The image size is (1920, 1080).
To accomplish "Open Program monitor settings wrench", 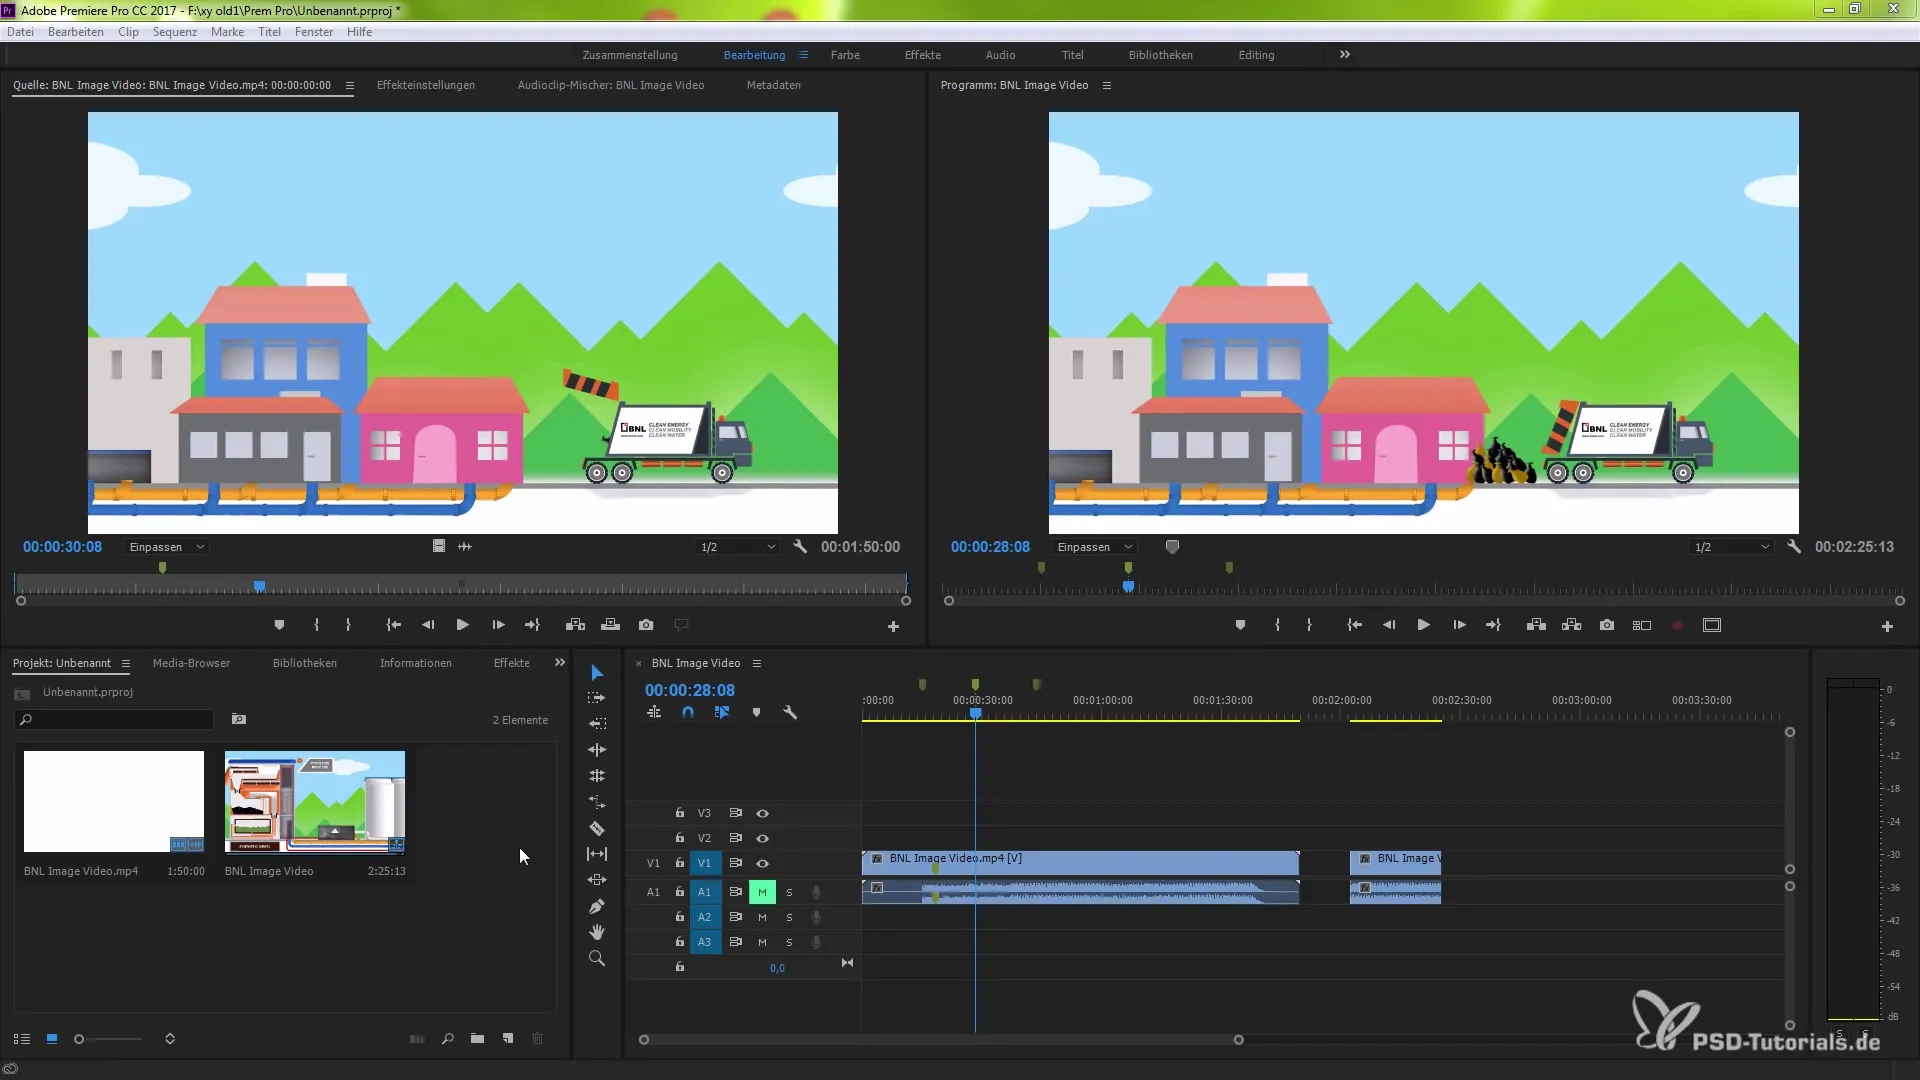I will (x=1794, y=547).
